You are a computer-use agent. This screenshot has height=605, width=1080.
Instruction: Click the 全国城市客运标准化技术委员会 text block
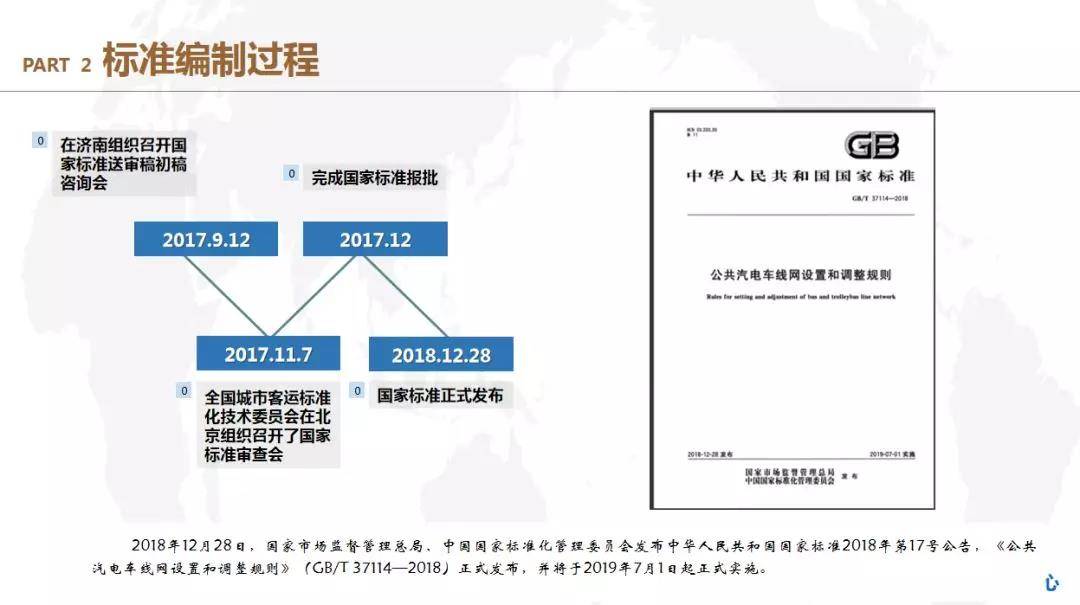(267, 425)
